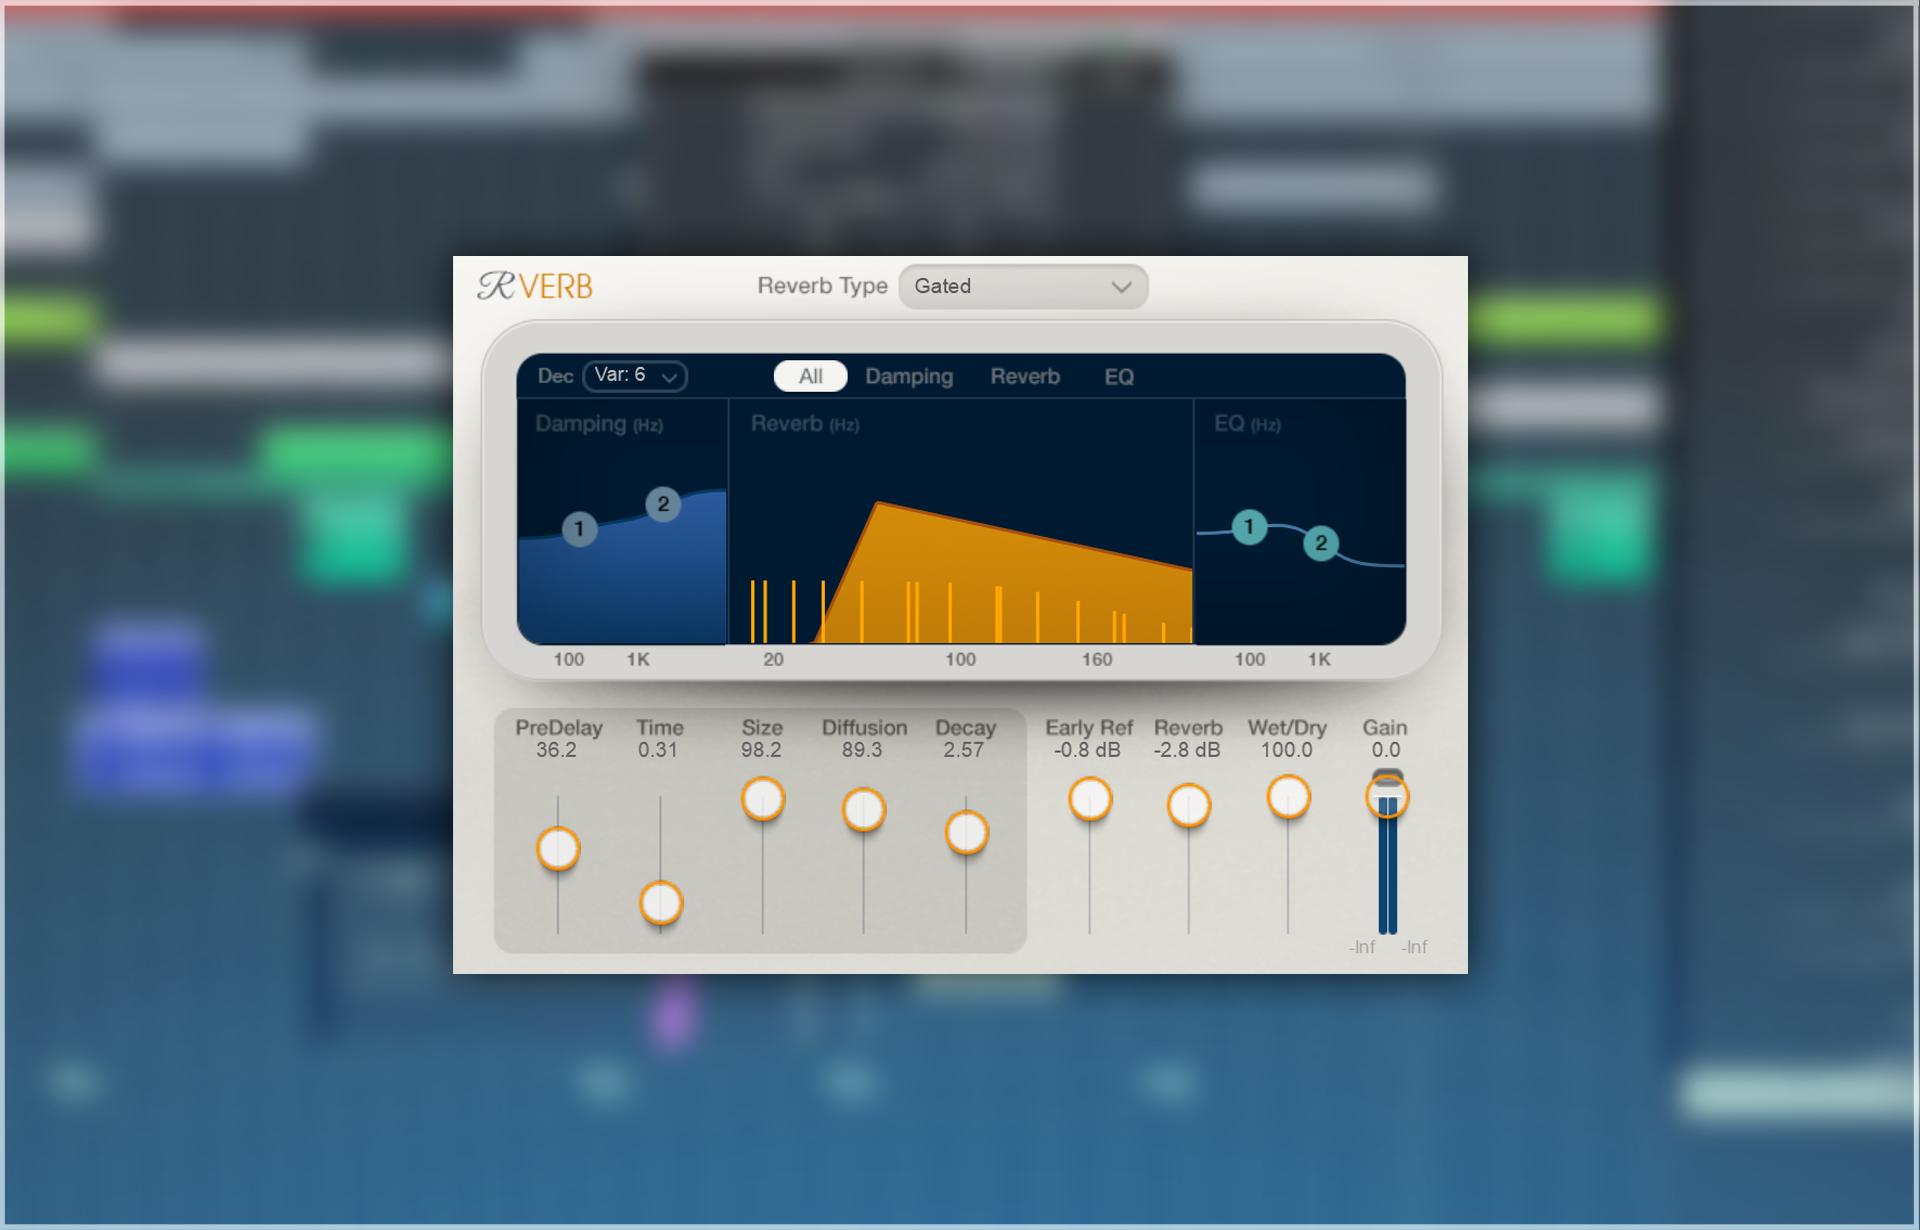
Task: Click the Wet/Dry slider knob
Action: coord(1288,797)
